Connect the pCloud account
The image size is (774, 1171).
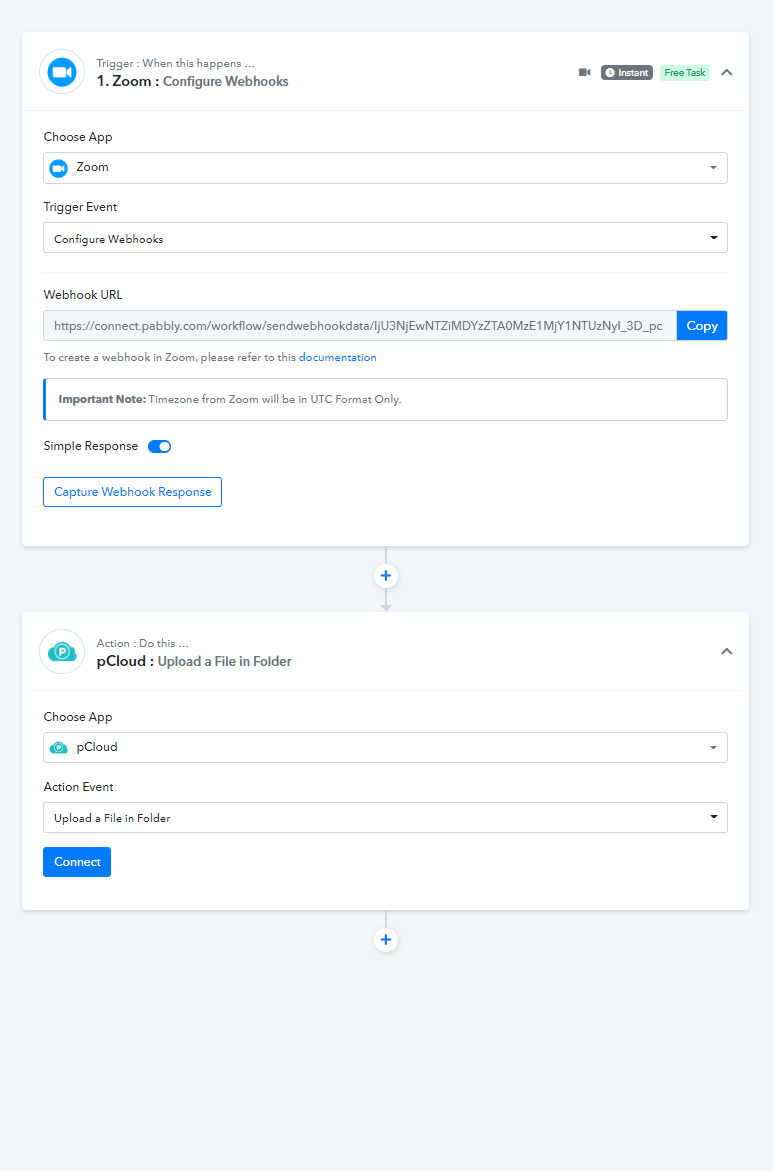pyautogui.click(x=77, y=862)
